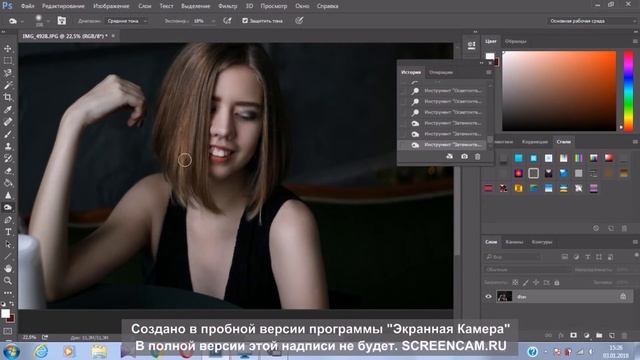Select the Lasso tool
Viewport: 640px width, 360px height.
pos(8,73)
